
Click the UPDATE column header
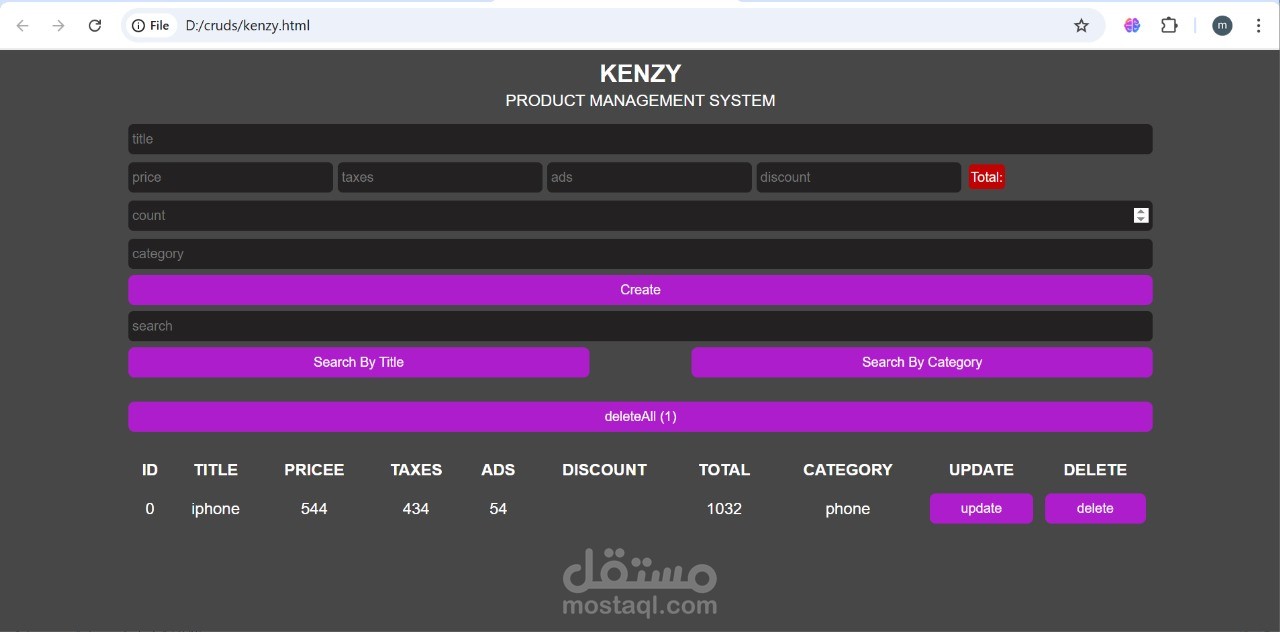pyautogui.click(x=981, y=470)
